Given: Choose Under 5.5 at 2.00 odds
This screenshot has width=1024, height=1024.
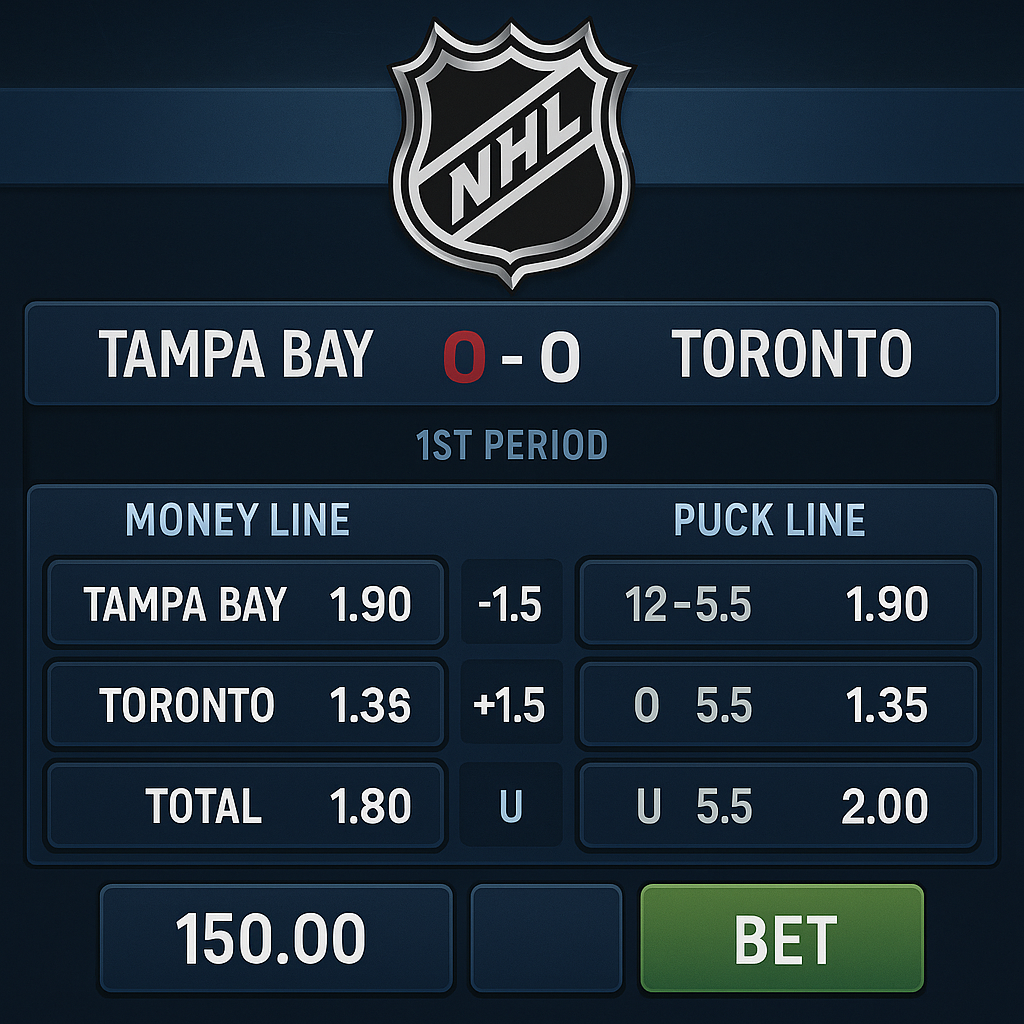Looking at the screenshot, I should (x=779, y=804).
